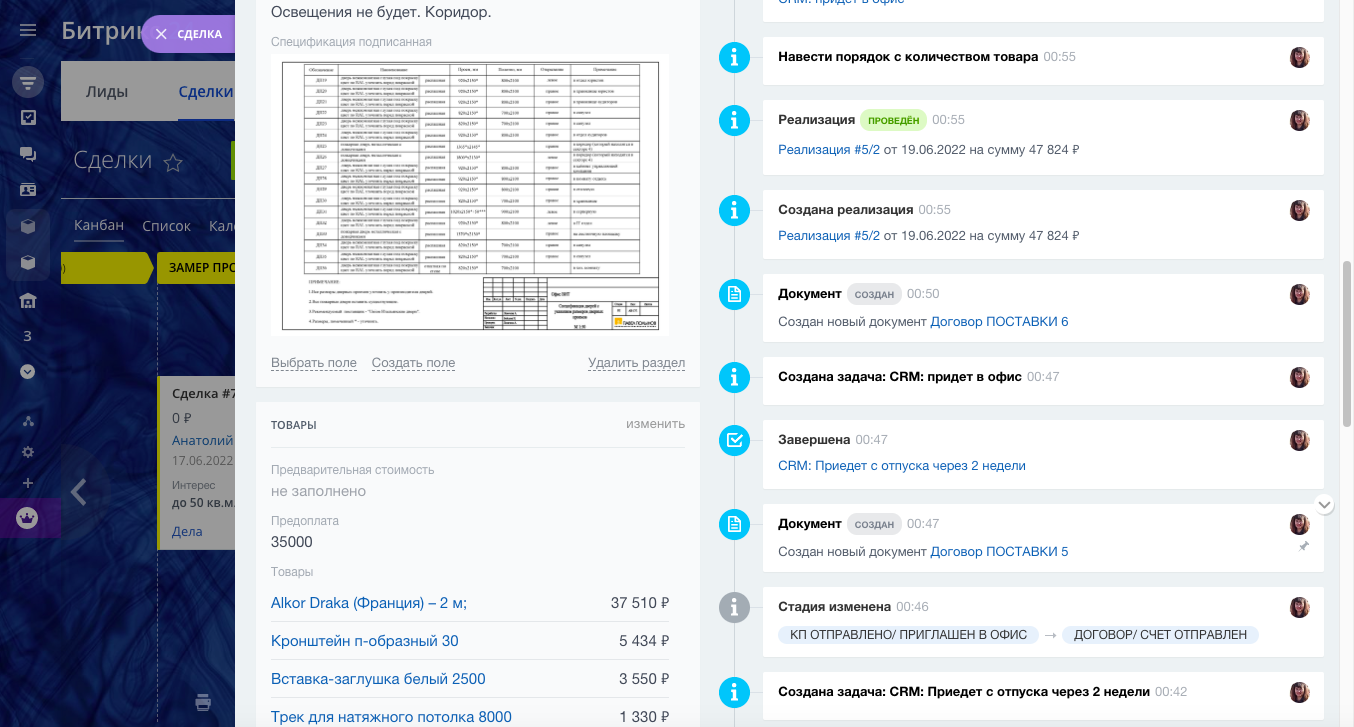
Task: Select the Канбан view tab
Action: pos(99,225)
